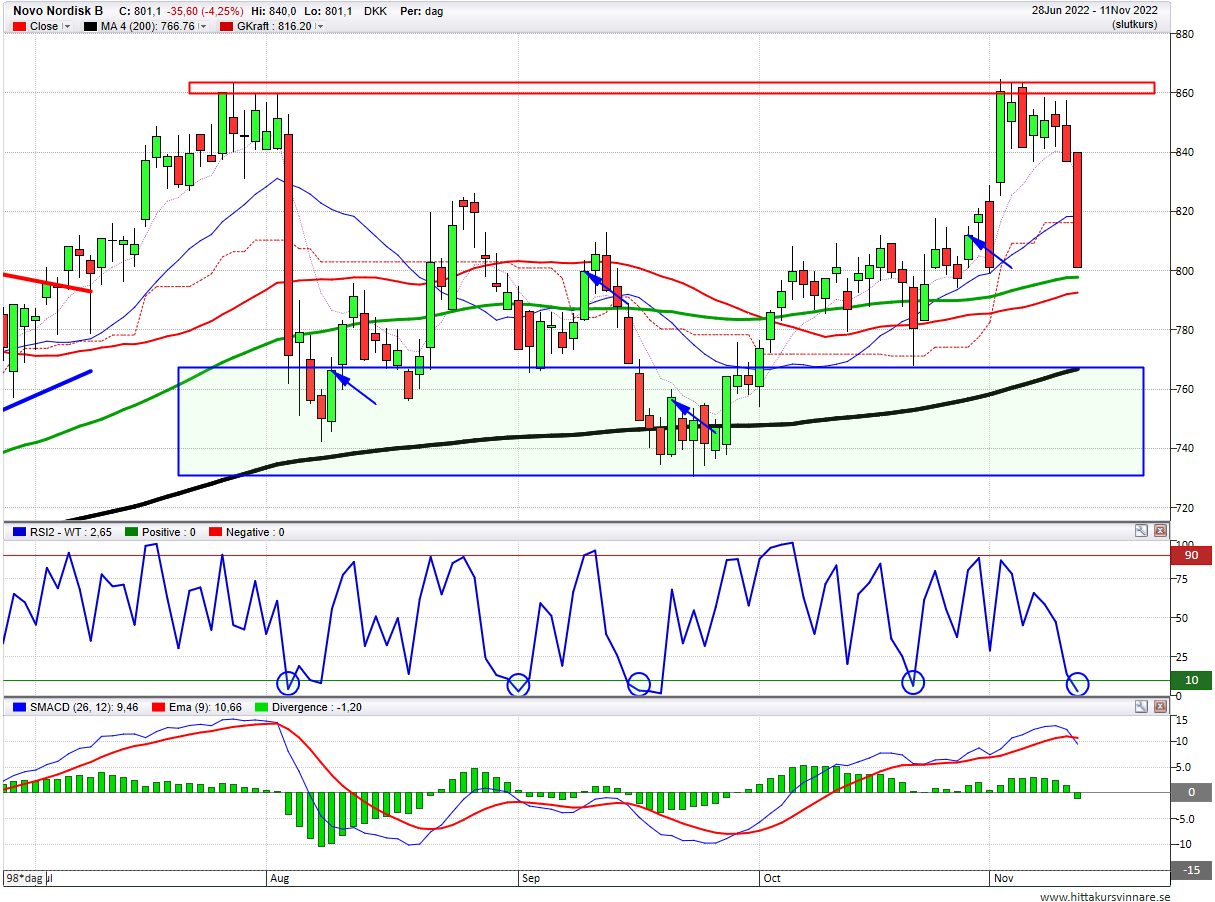Open SMACD panel settings wrench icon
This screenshot has width=1215, height=902.
click(x=1141, y=707)
